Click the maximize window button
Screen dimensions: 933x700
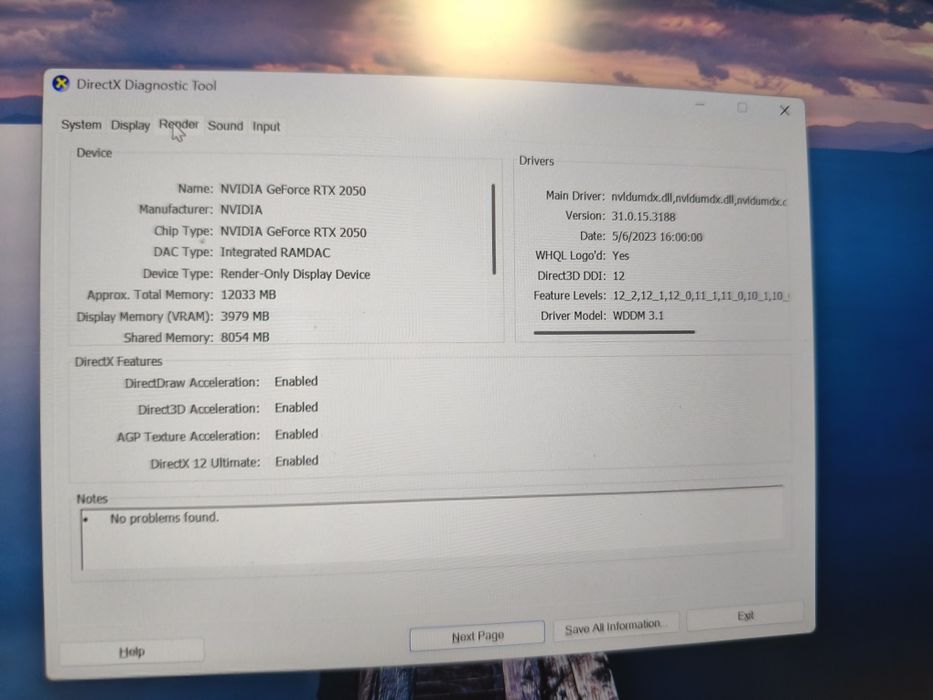742,108
